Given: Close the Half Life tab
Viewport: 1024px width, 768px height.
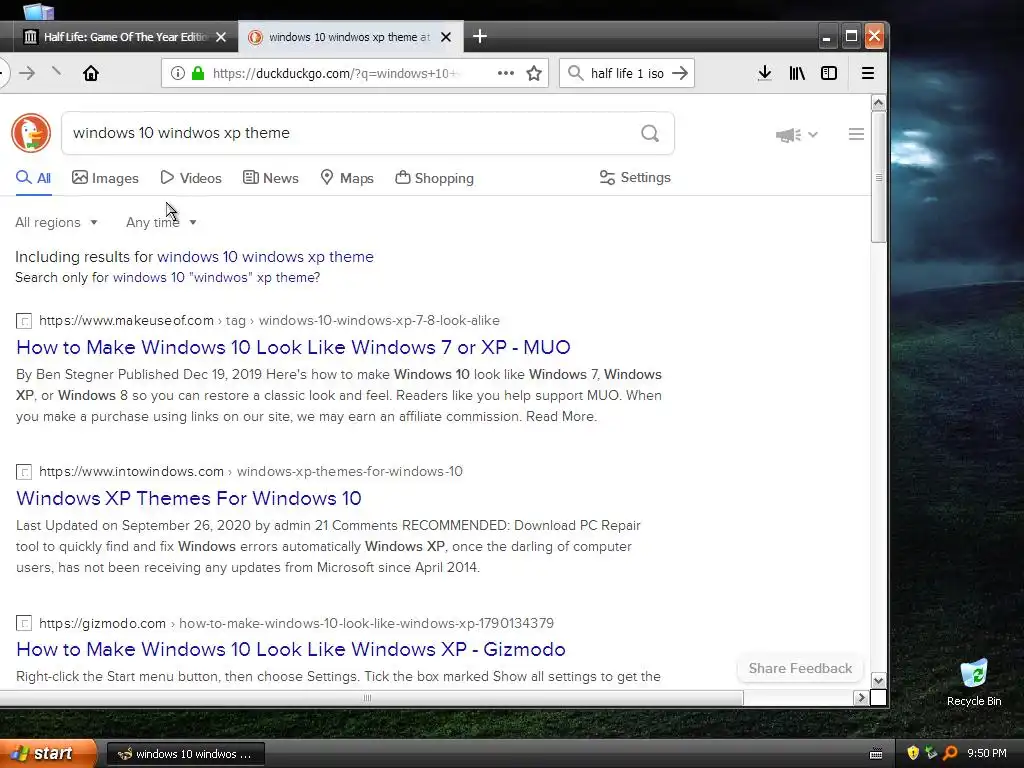Looking at the screenshot, I should (221, 37).
